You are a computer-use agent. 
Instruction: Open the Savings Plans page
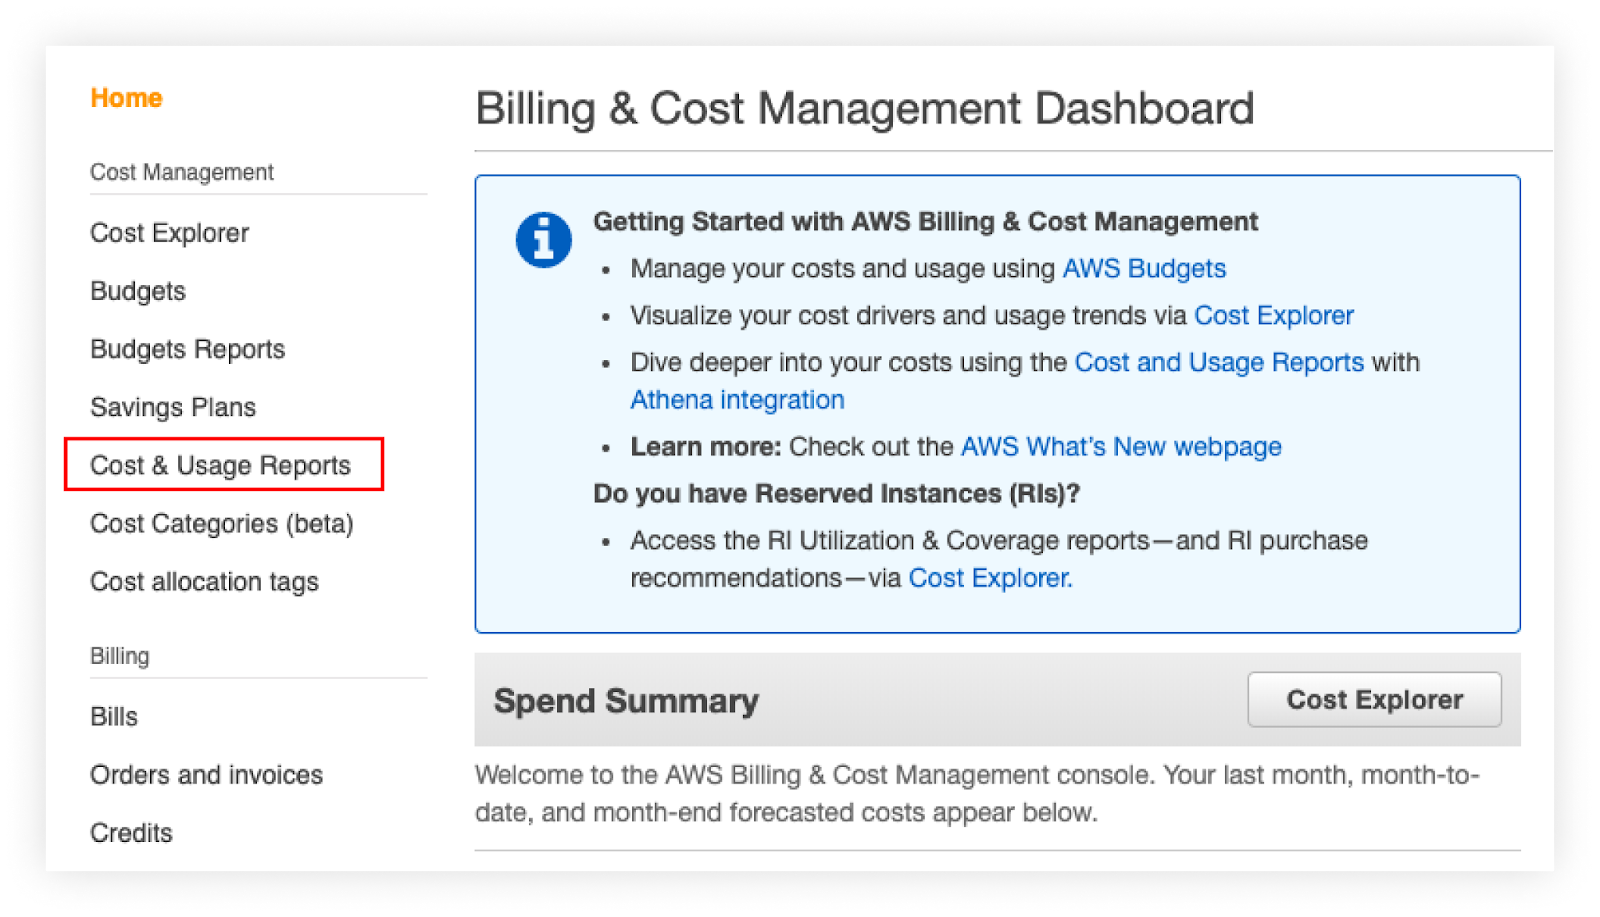173,407
